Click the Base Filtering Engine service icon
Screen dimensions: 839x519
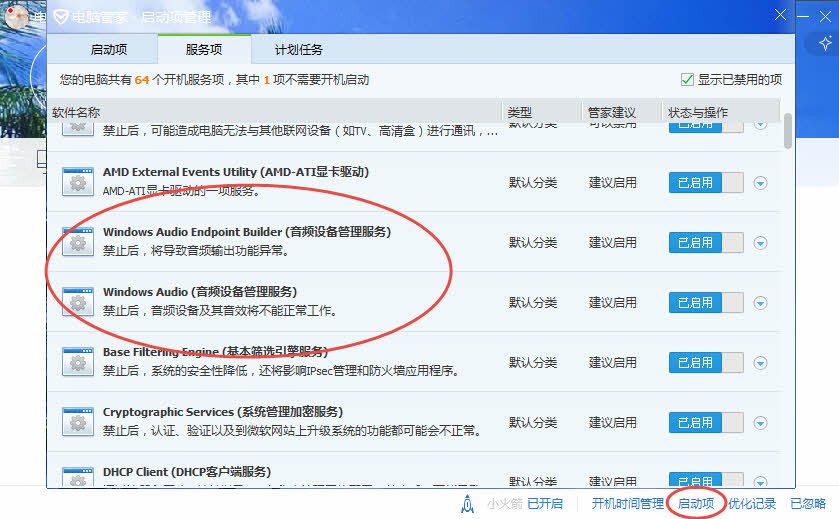tap(78, 362)
